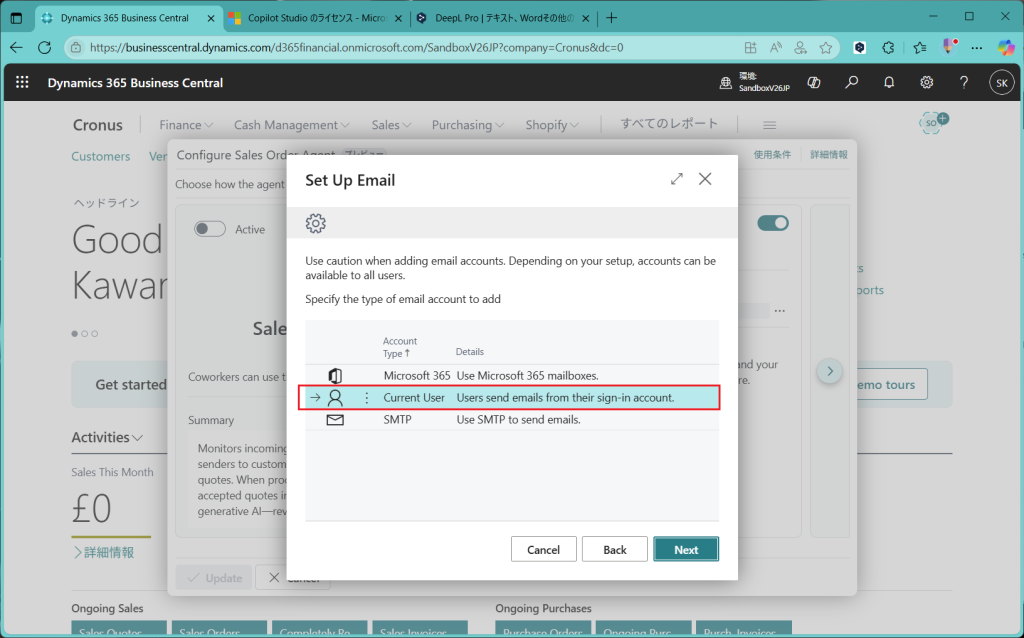This screenshot has height=638, width=1024.
Task: Click the gear icon in Set Up Email dialog
Action: (x=315, y=223)
